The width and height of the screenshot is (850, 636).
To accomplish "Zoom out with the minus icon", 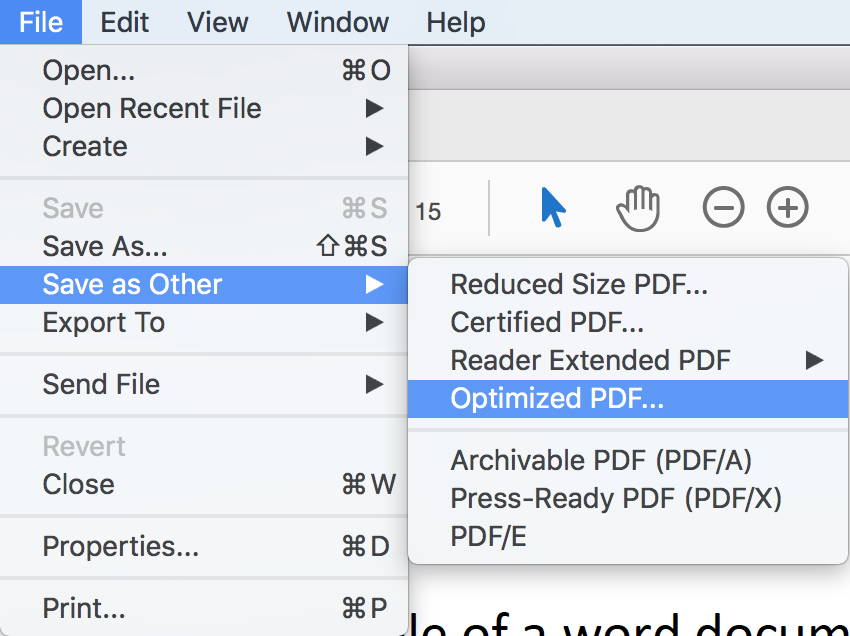I will click(x=723, y=207).
